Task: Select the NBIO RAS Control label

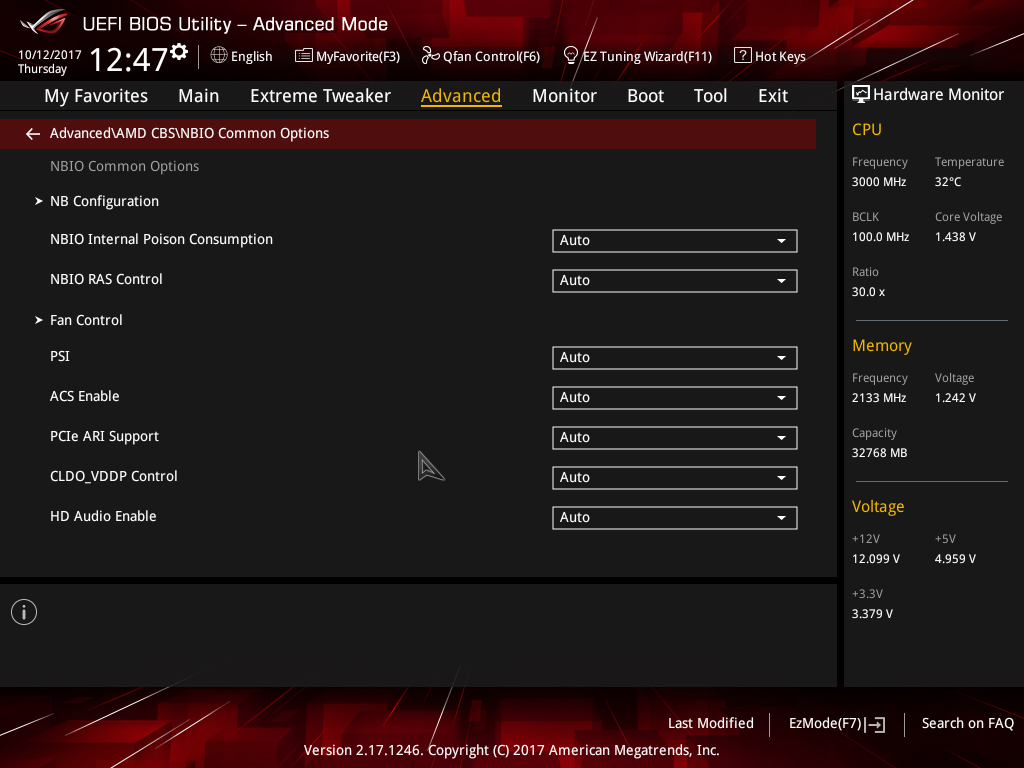Action: 106,280
